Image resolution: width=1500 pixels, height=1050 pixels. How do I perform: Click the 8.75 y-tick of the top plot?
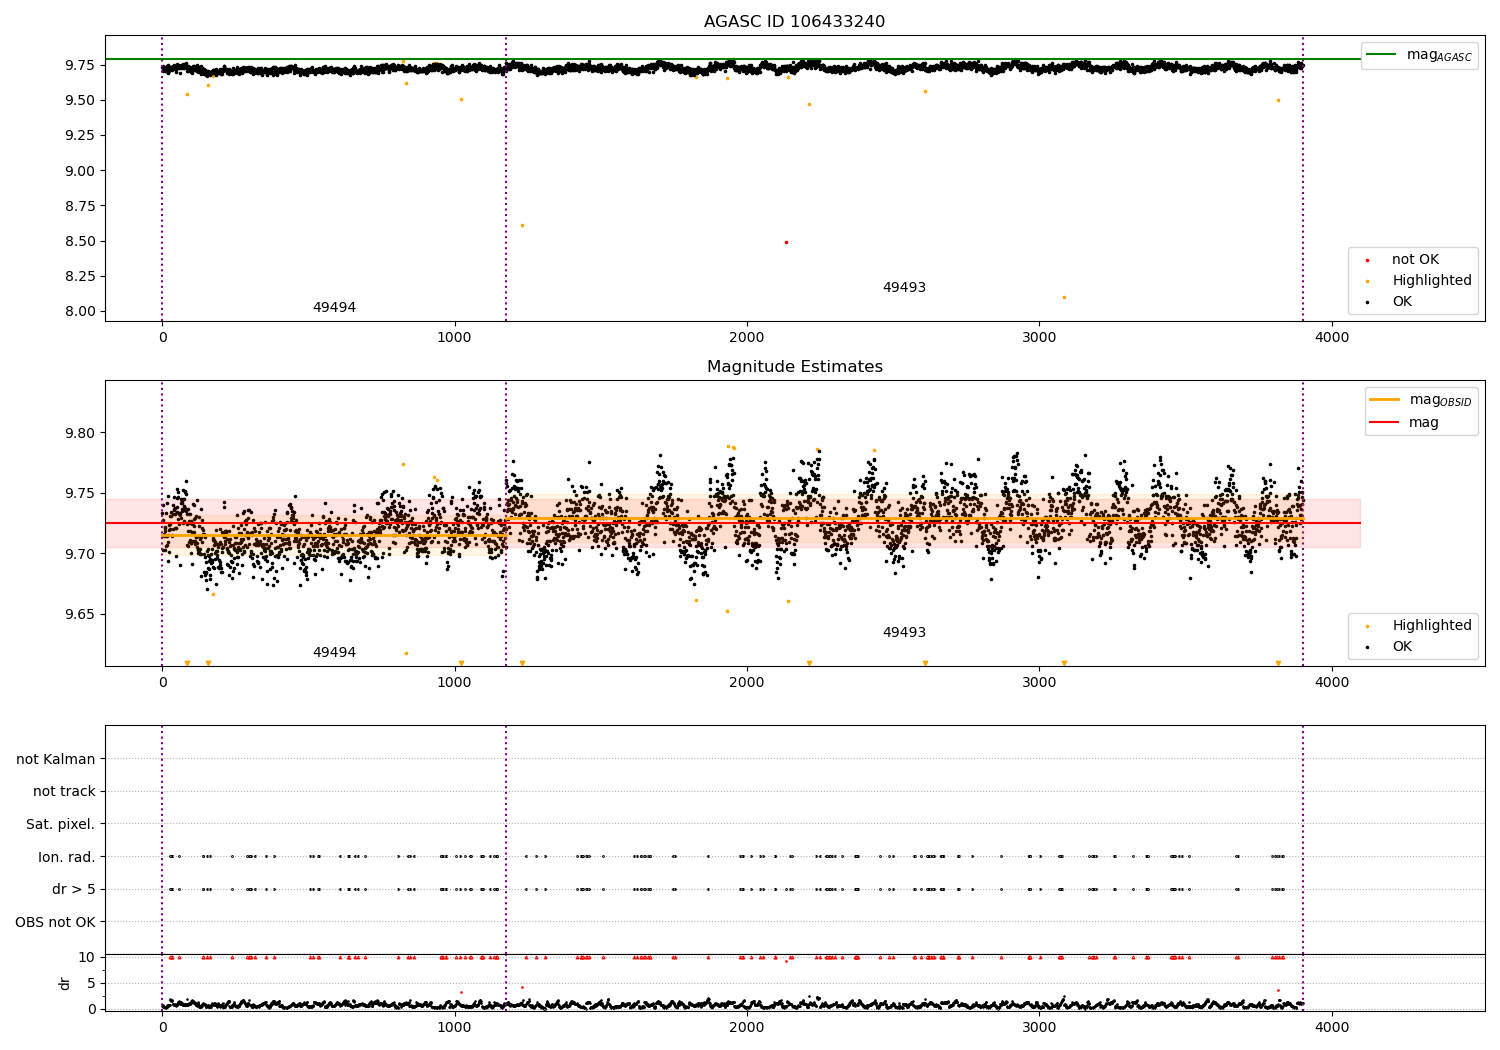(x=80, y=206)
